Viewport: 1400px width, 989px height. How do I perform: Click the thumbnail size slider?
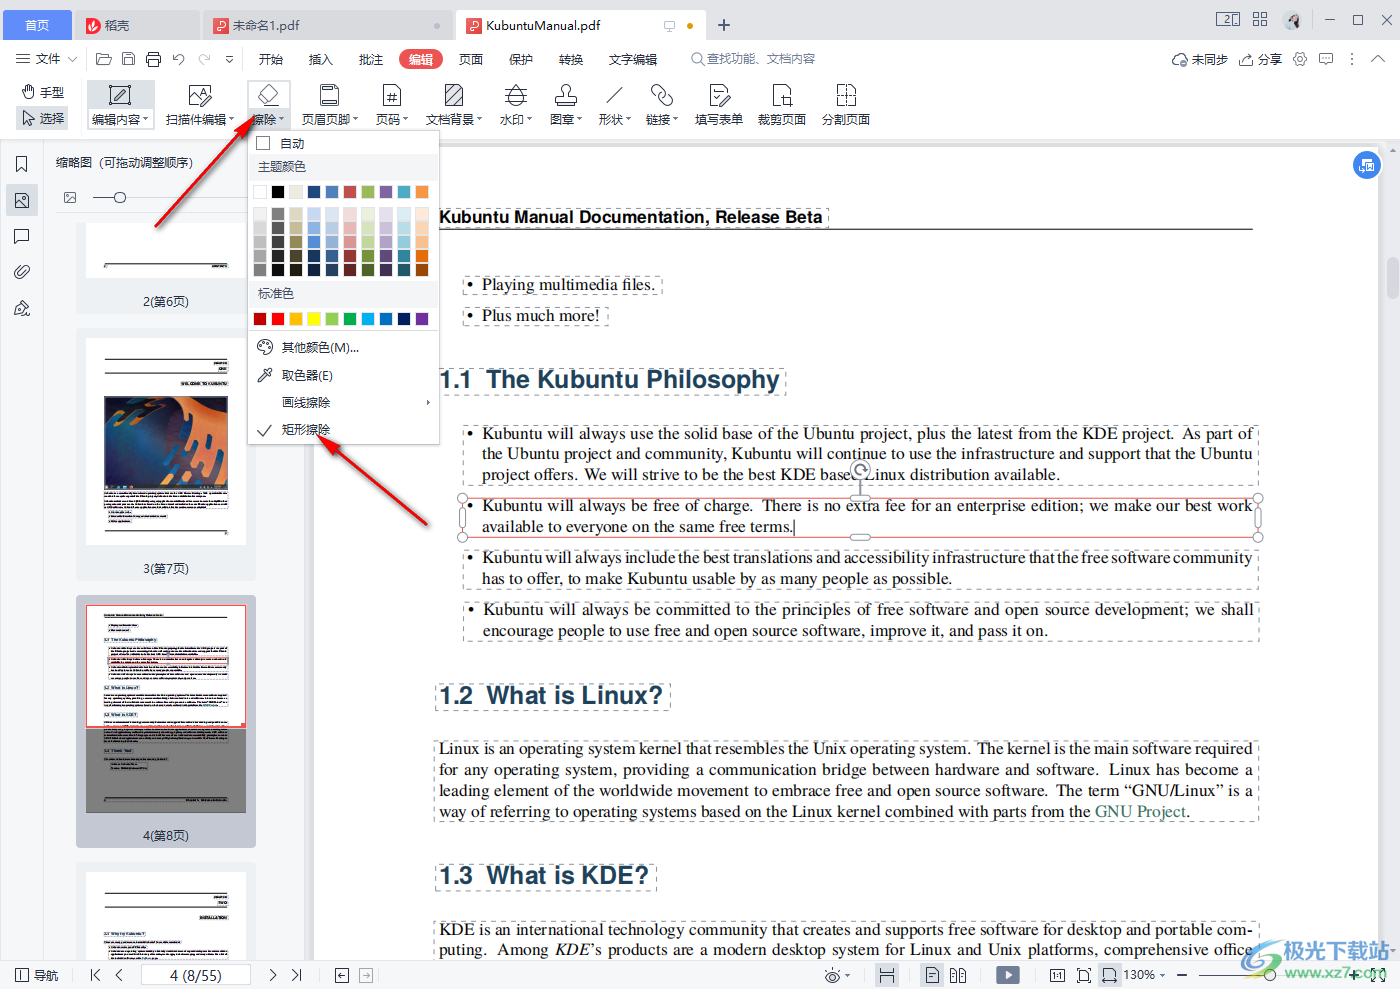(119, 198)
